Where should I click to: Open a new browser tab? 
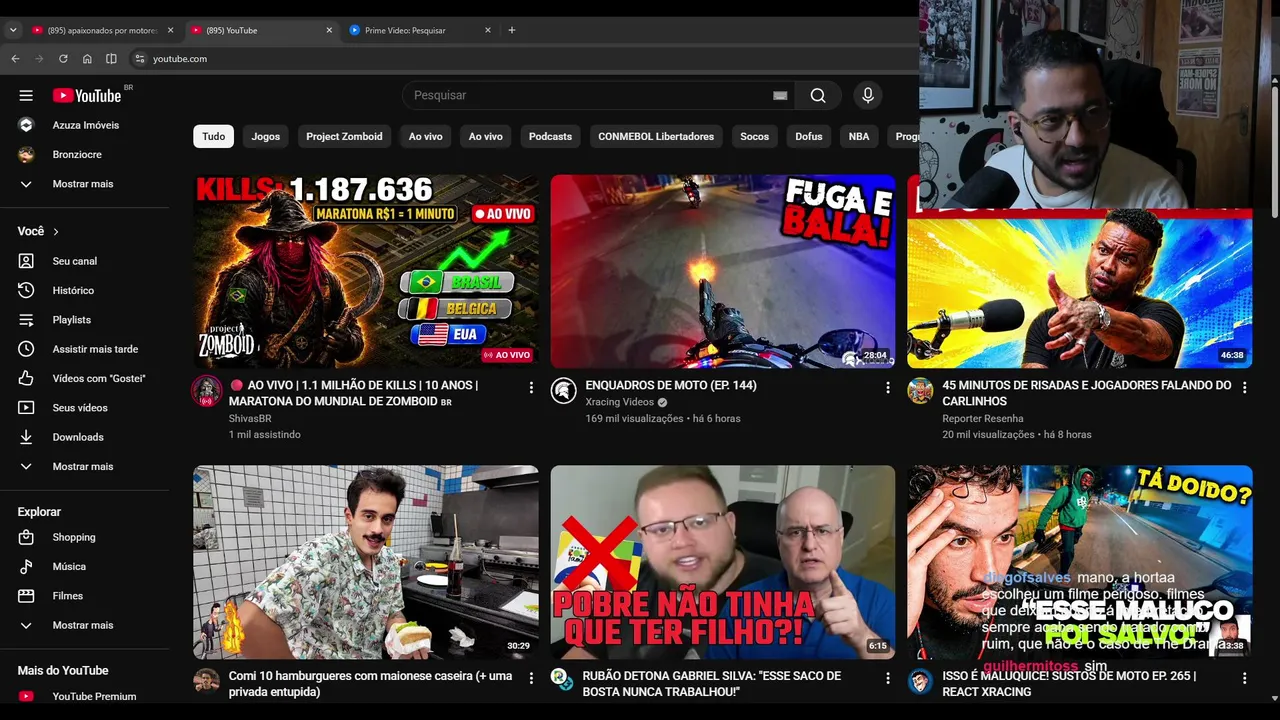tap(512, 30)
